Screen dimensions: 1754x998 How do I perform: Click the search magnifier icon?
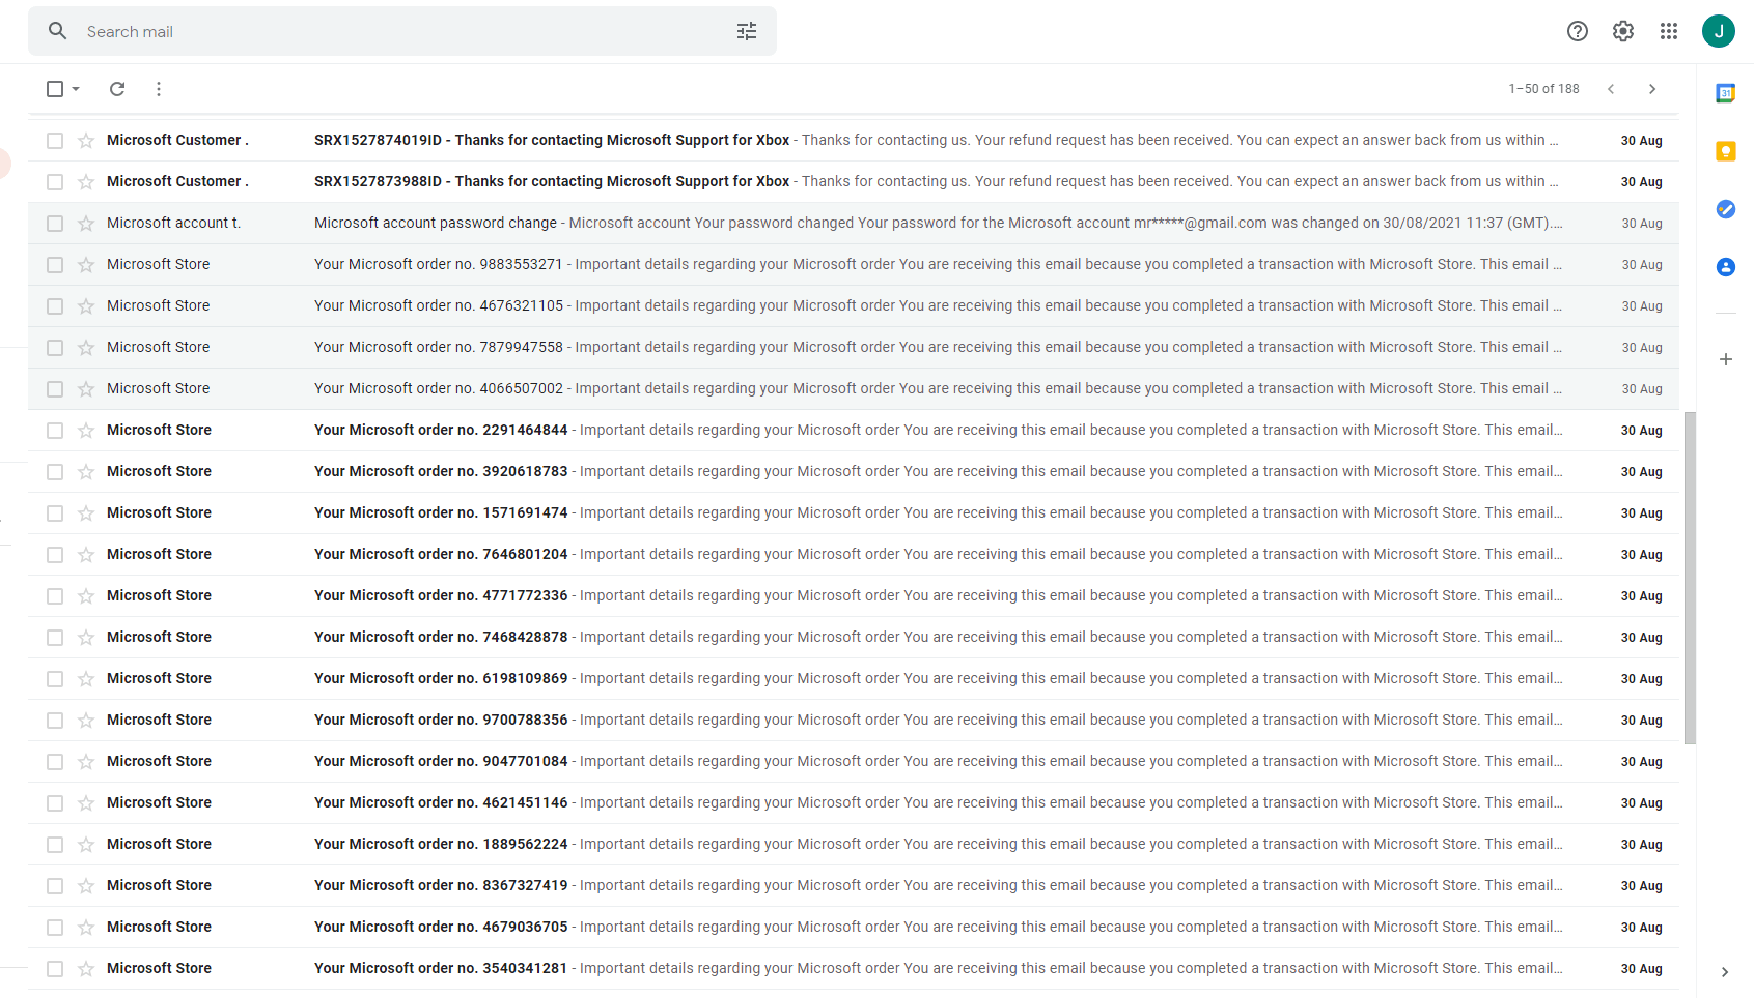click(x=58, y=31)
